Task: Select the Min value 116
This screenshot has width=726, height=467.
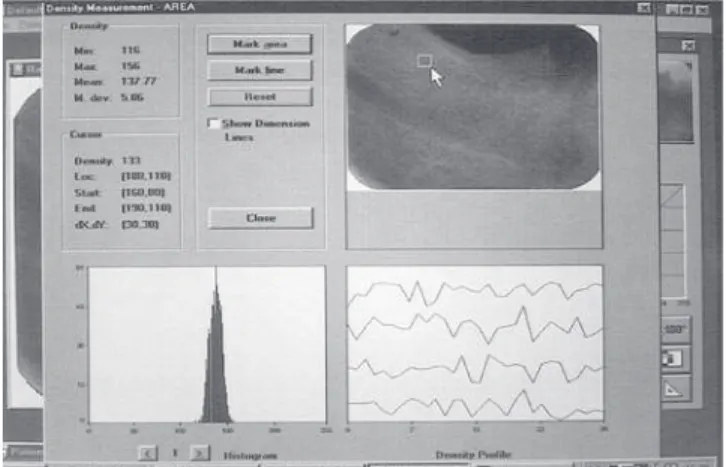Action: pos(130,50)
